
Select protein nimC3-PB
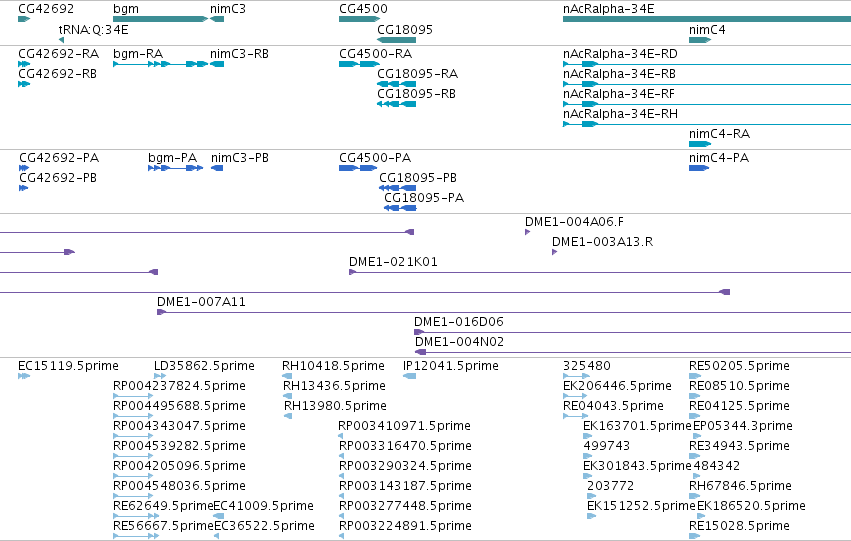point(240,158)
